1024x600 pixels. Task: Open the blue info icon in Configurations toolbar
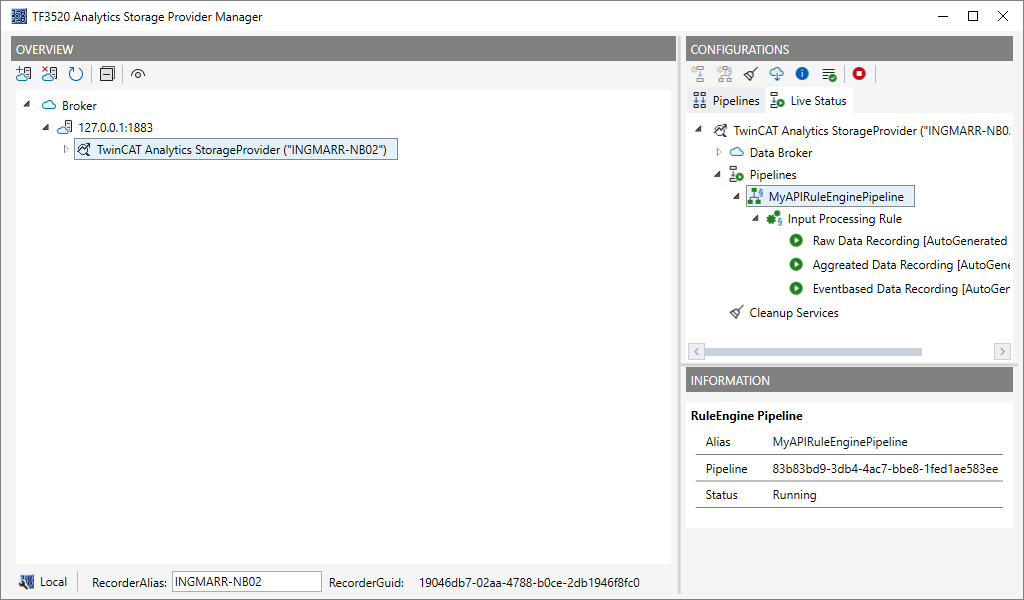(x=802, y=74)
